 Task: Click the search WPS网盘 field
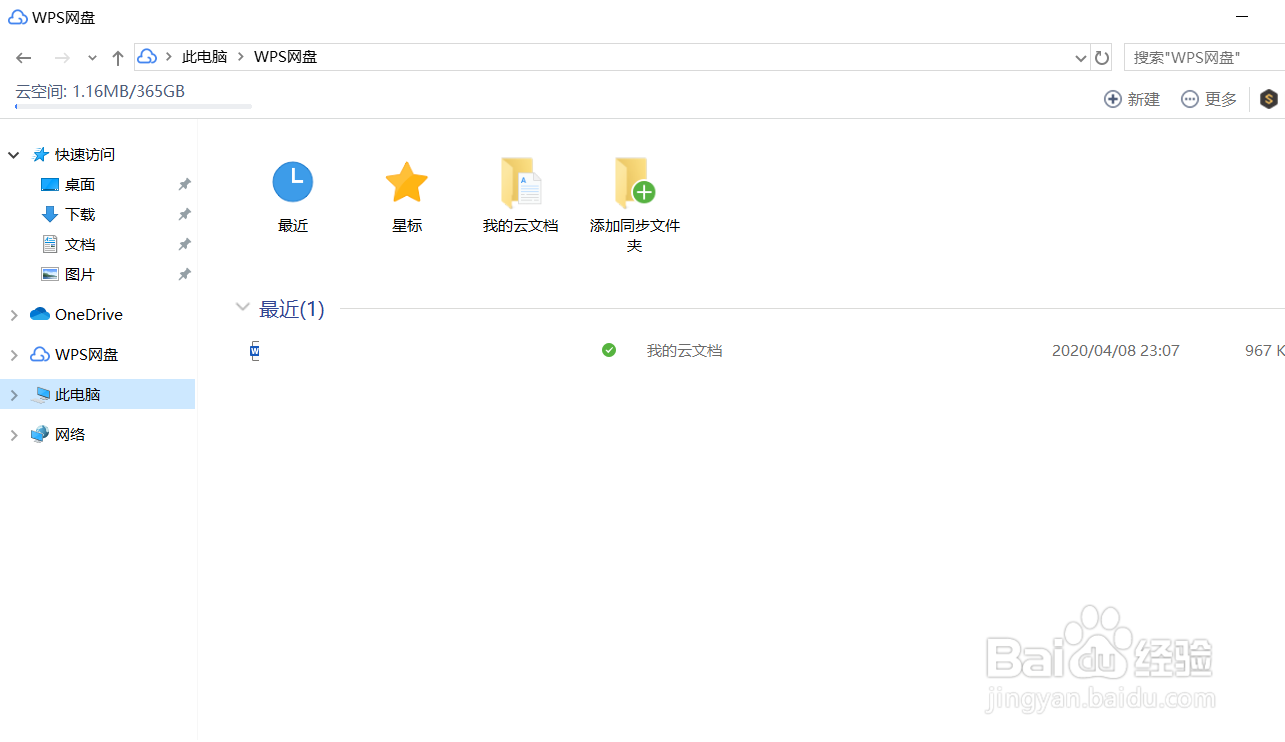tap(1204, 57)
